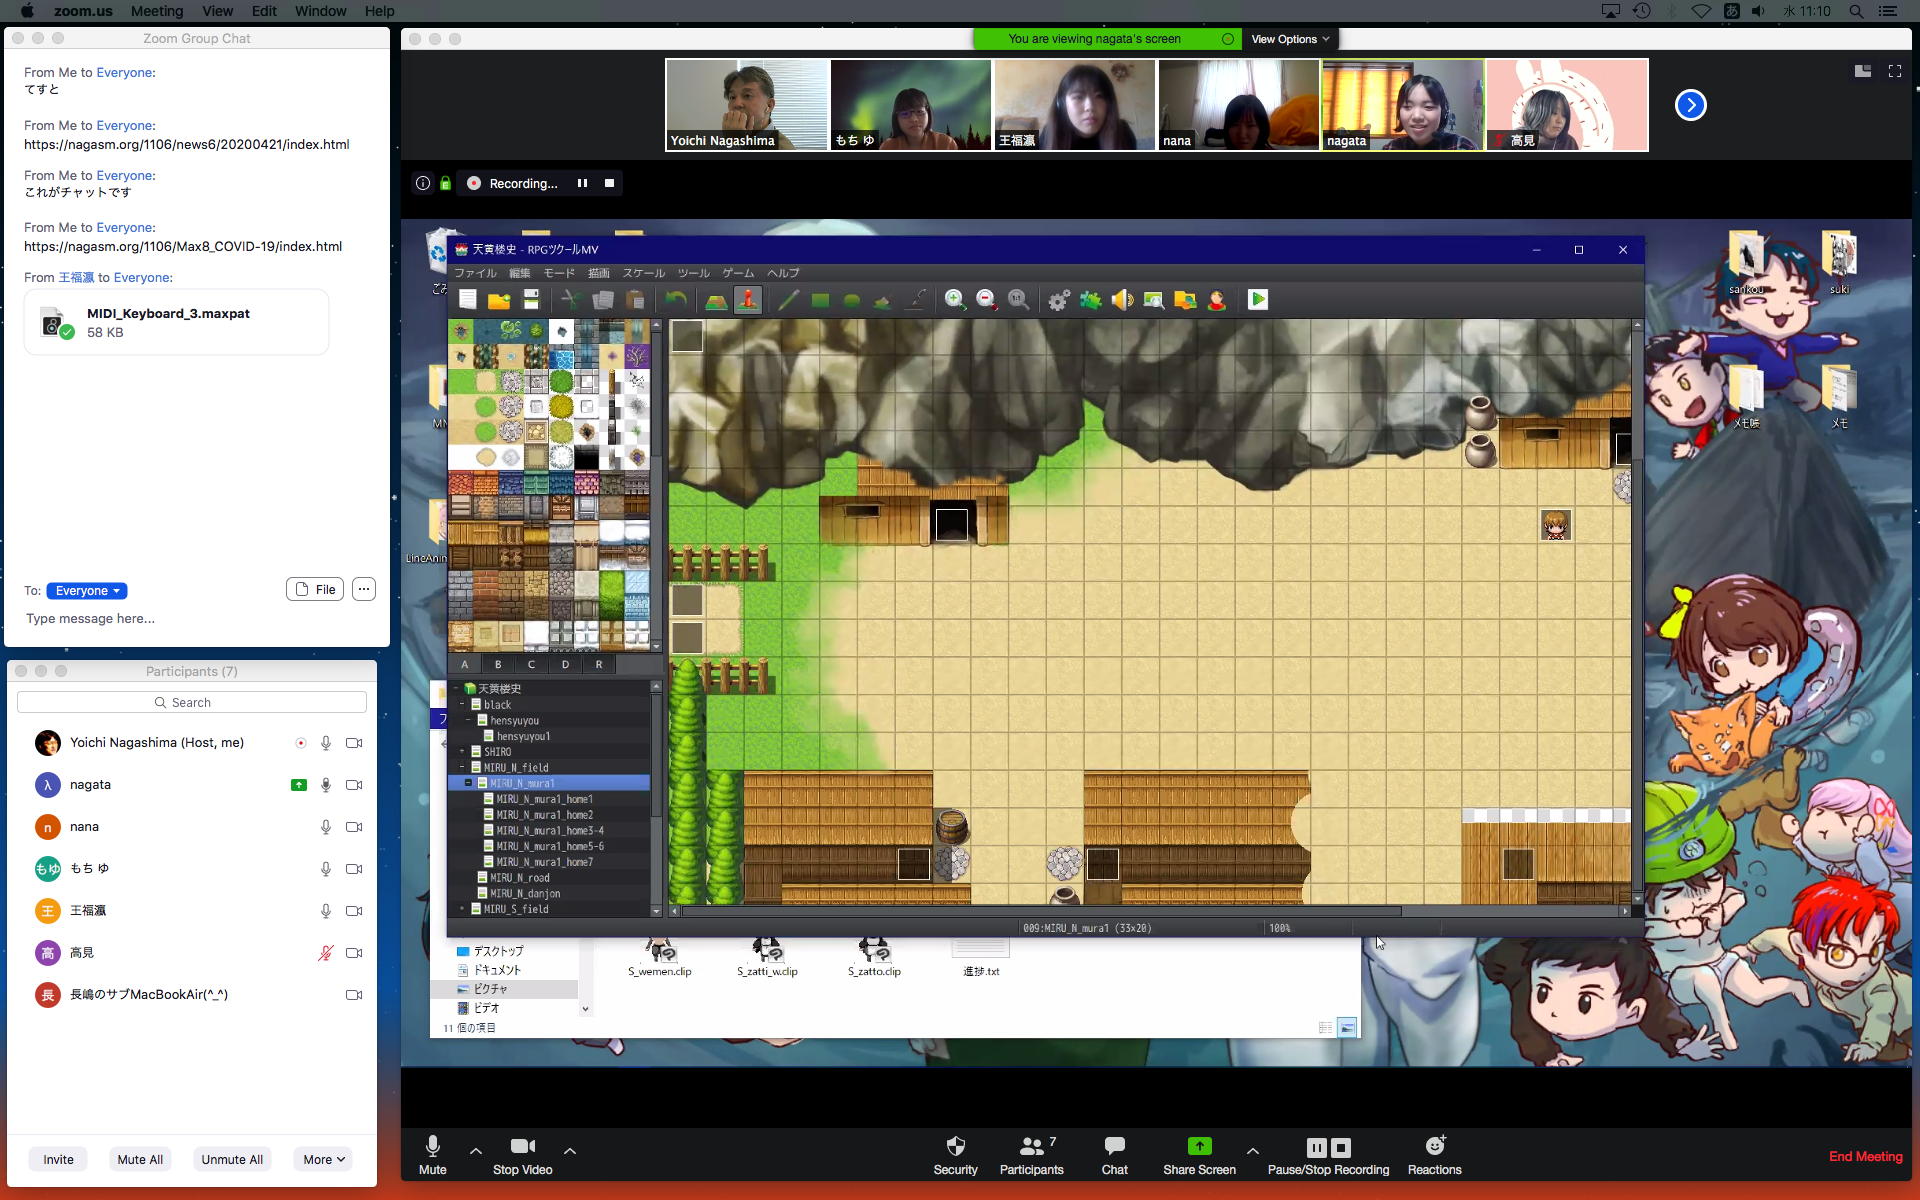
Task: Click the Mute All button
Action: click(x=140, y=1159)
